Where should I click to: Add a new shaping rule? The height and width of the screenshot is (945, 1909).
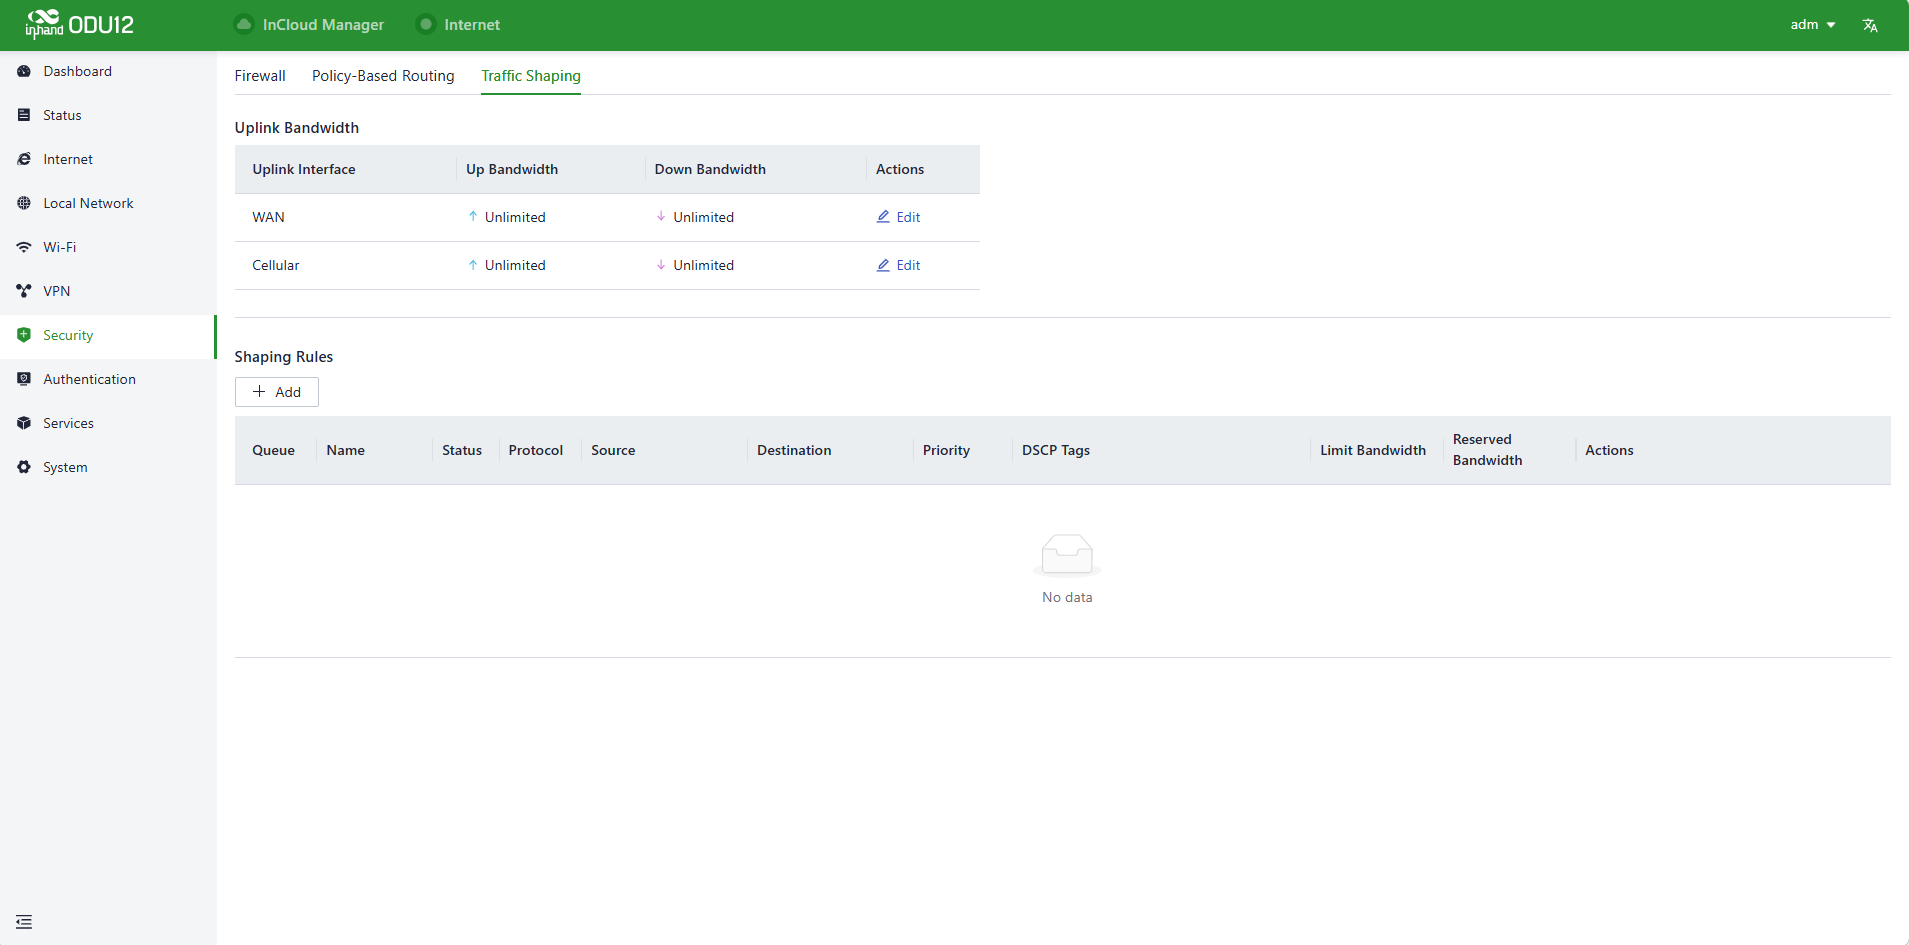(277, 392)
